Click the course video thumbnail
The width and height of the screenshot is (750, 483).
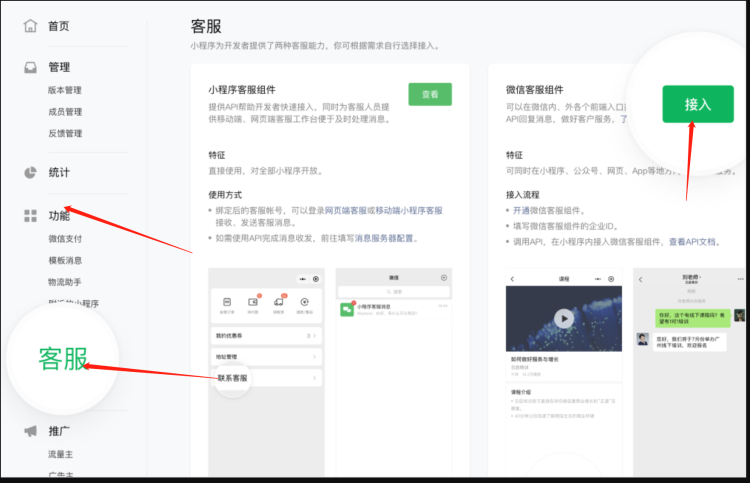coord(564,318)
